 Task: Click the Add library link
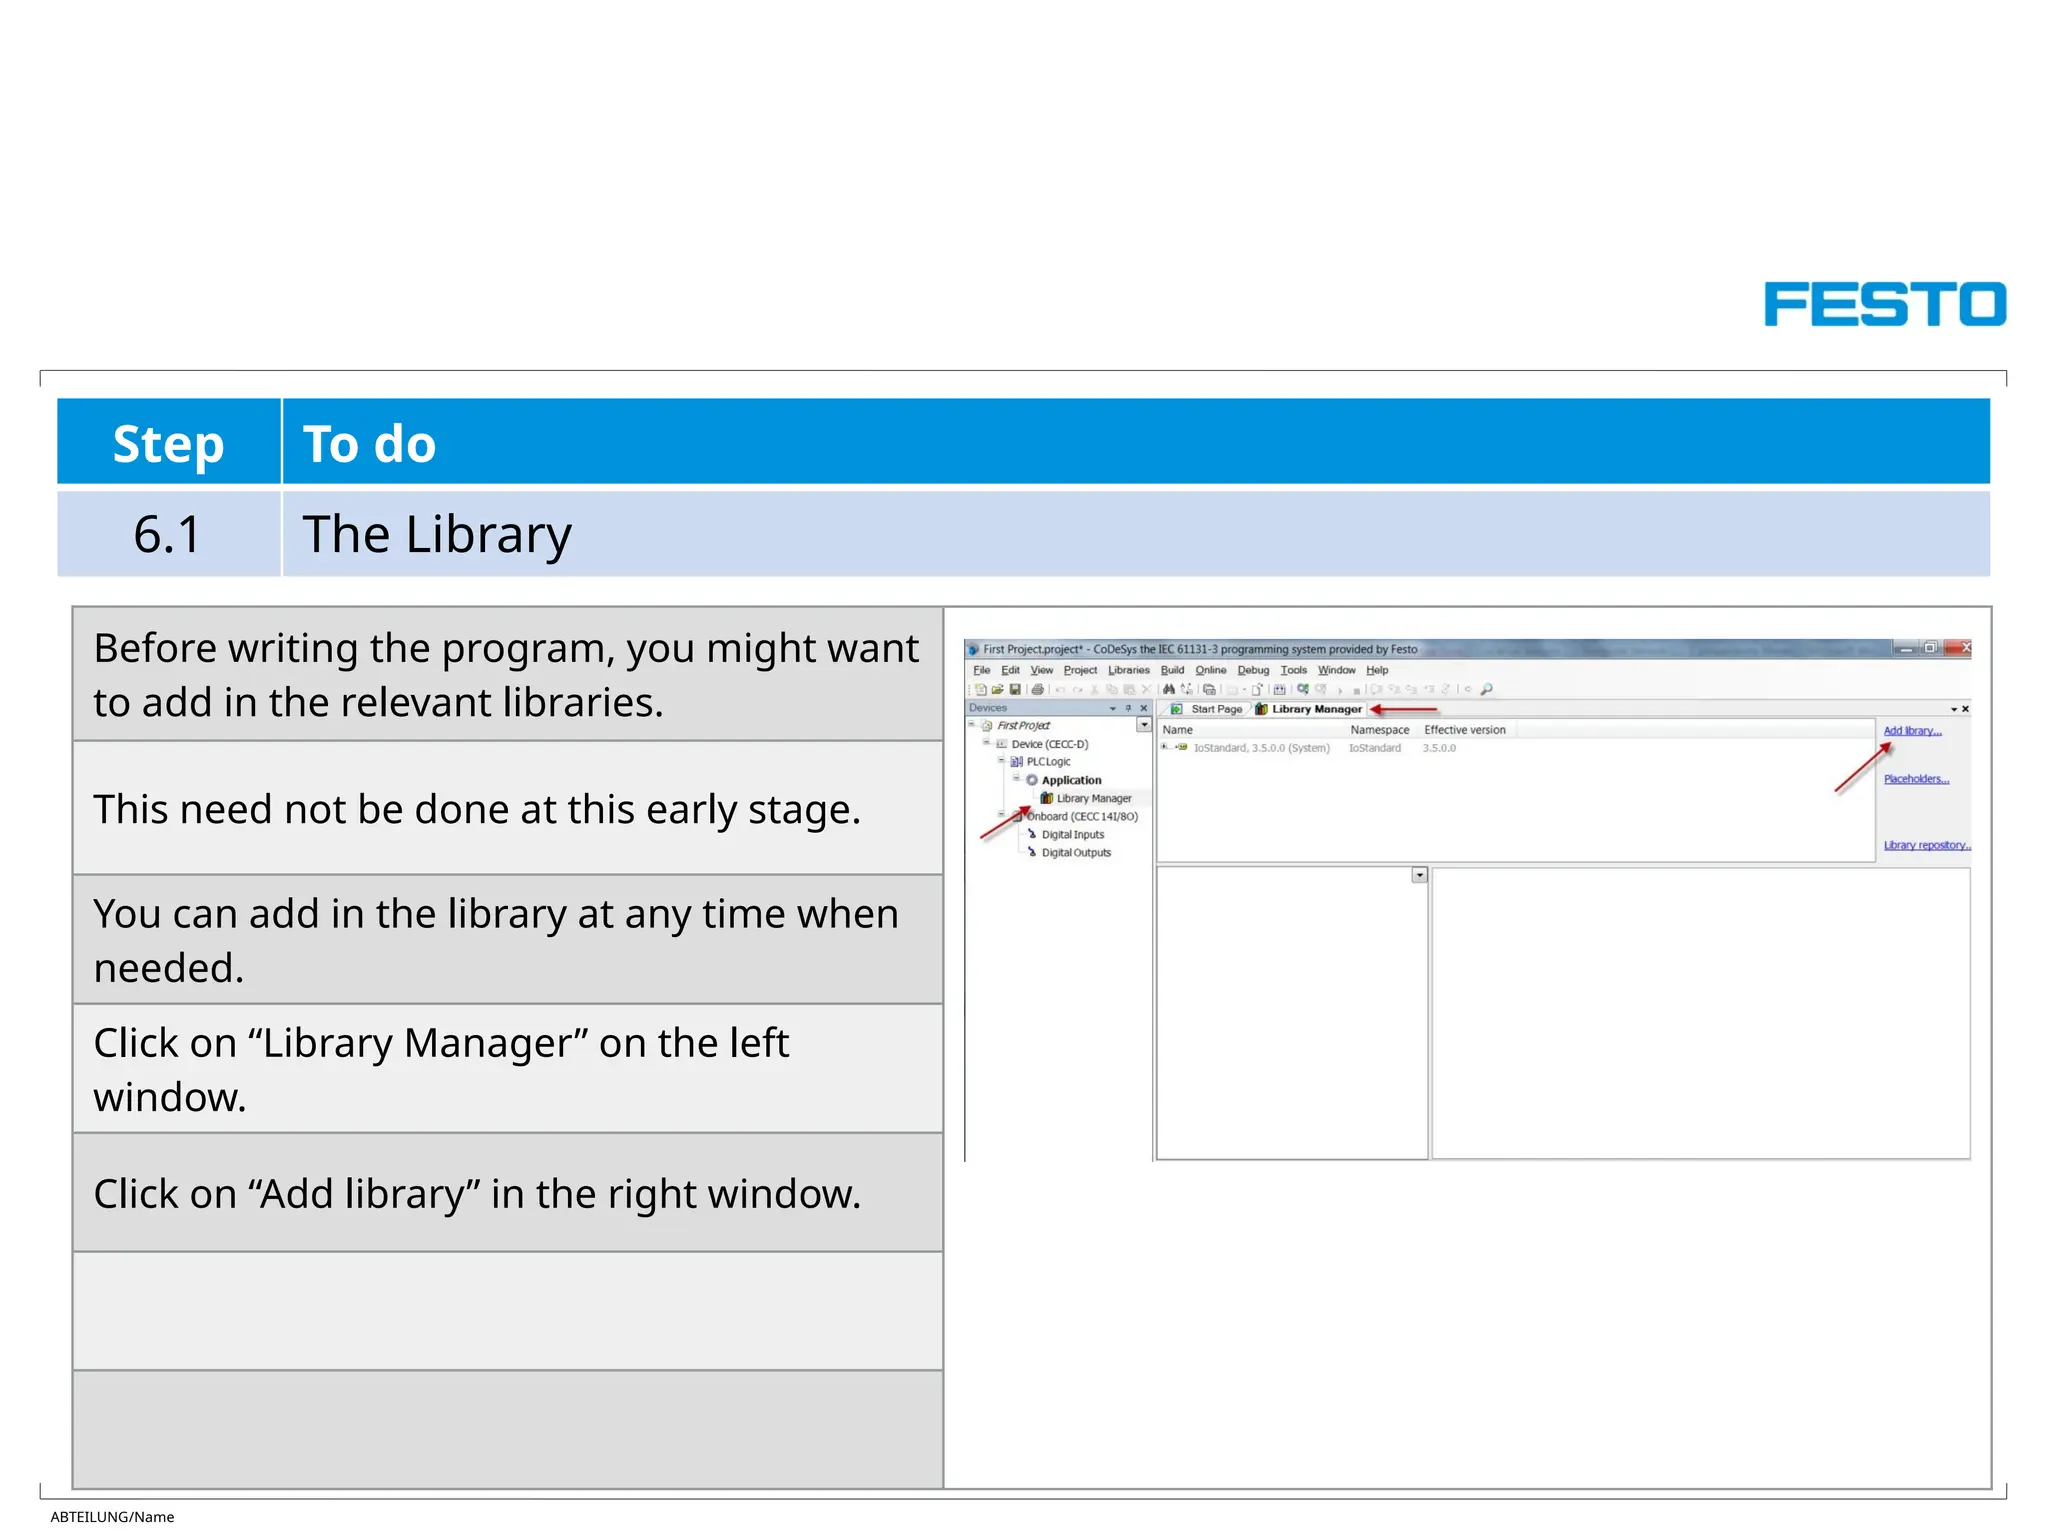(1912, 731)
